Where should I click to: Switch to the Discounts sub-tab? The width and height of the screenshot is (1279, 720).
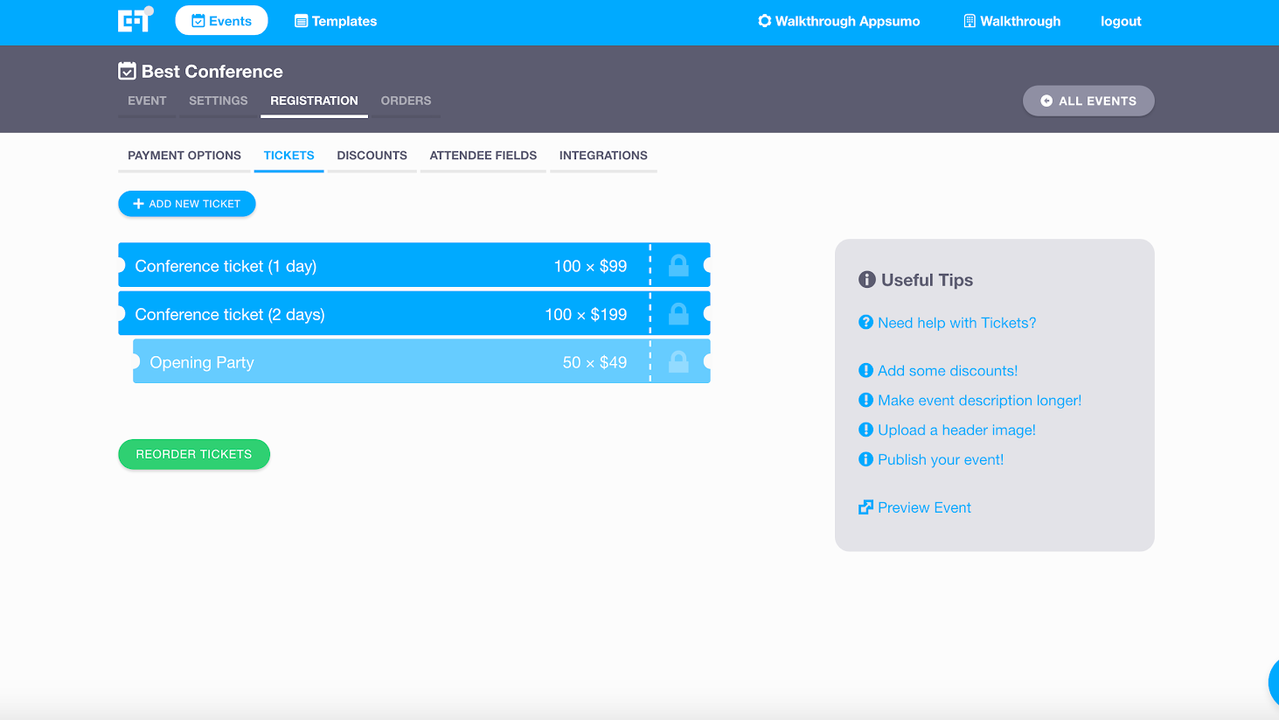[372, 156]
